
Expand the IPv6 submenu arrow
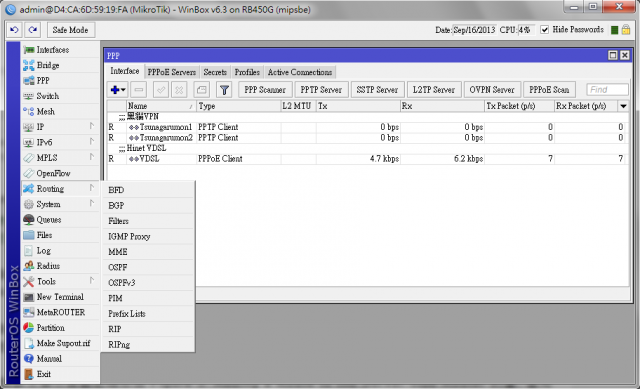[x=92, y=142]
